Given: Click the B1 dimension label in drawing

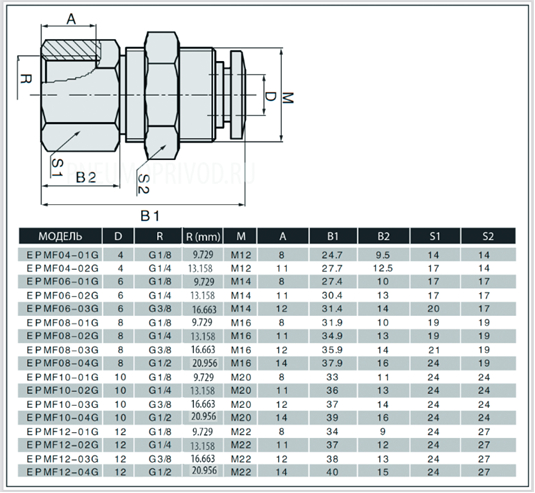Looking at the screenshot, I should 150,216.
